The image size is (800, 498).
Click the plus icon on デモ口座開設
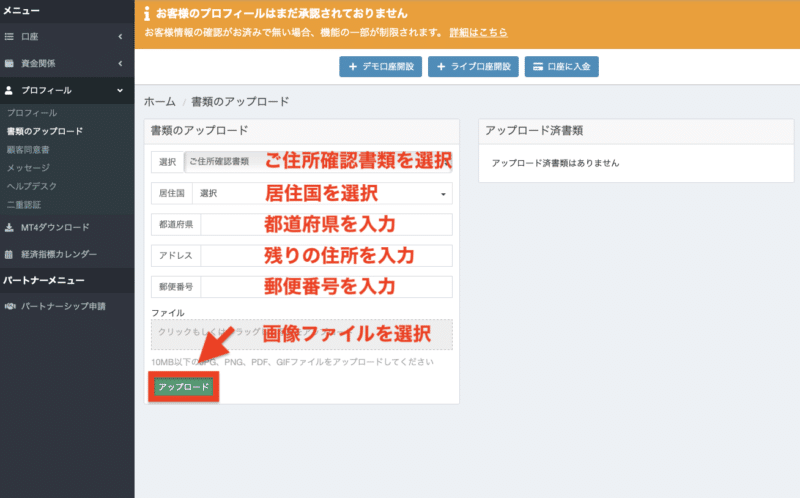click(x=353, y=67)
